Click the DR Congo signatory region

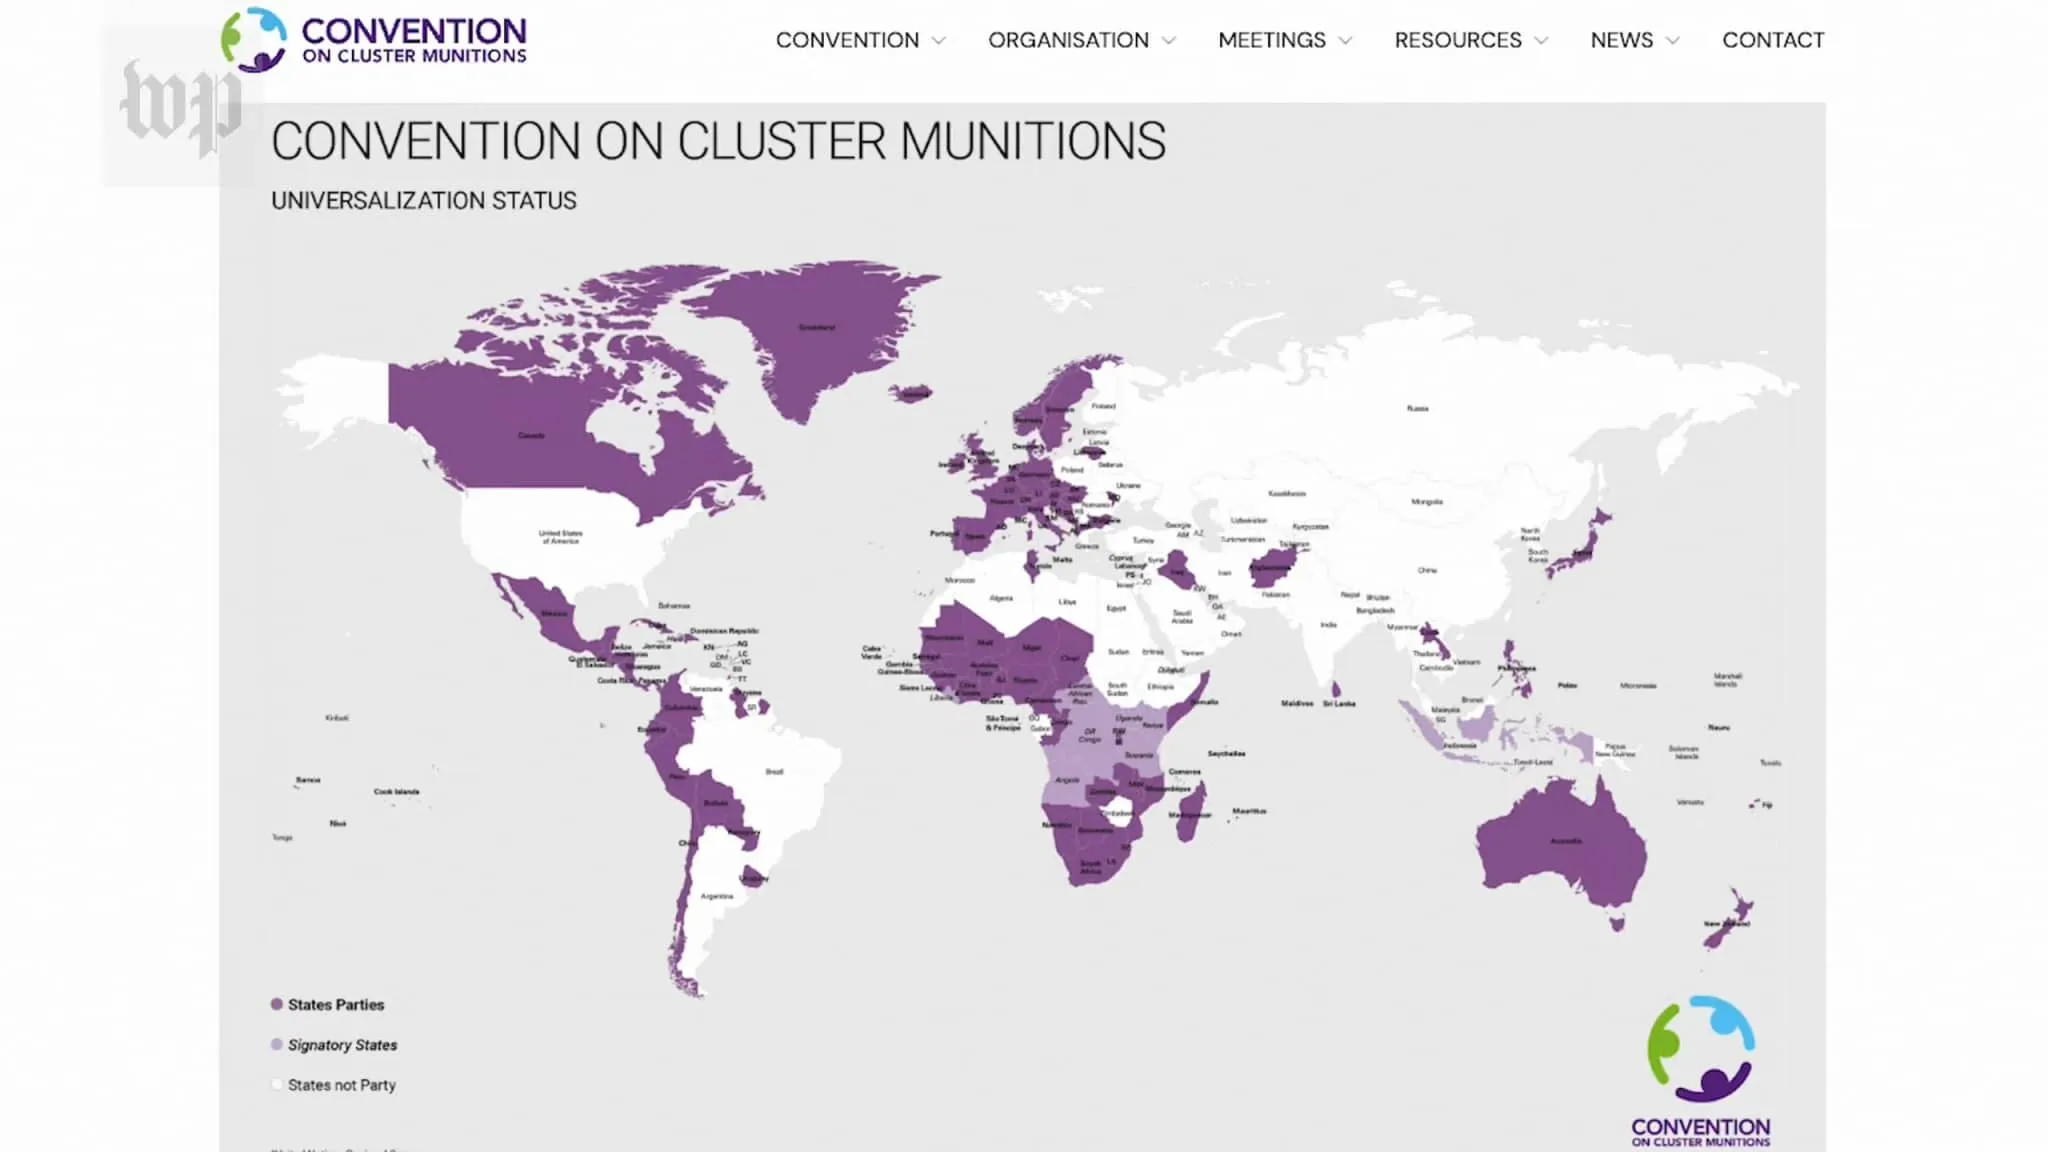[x=1089, y=736]
